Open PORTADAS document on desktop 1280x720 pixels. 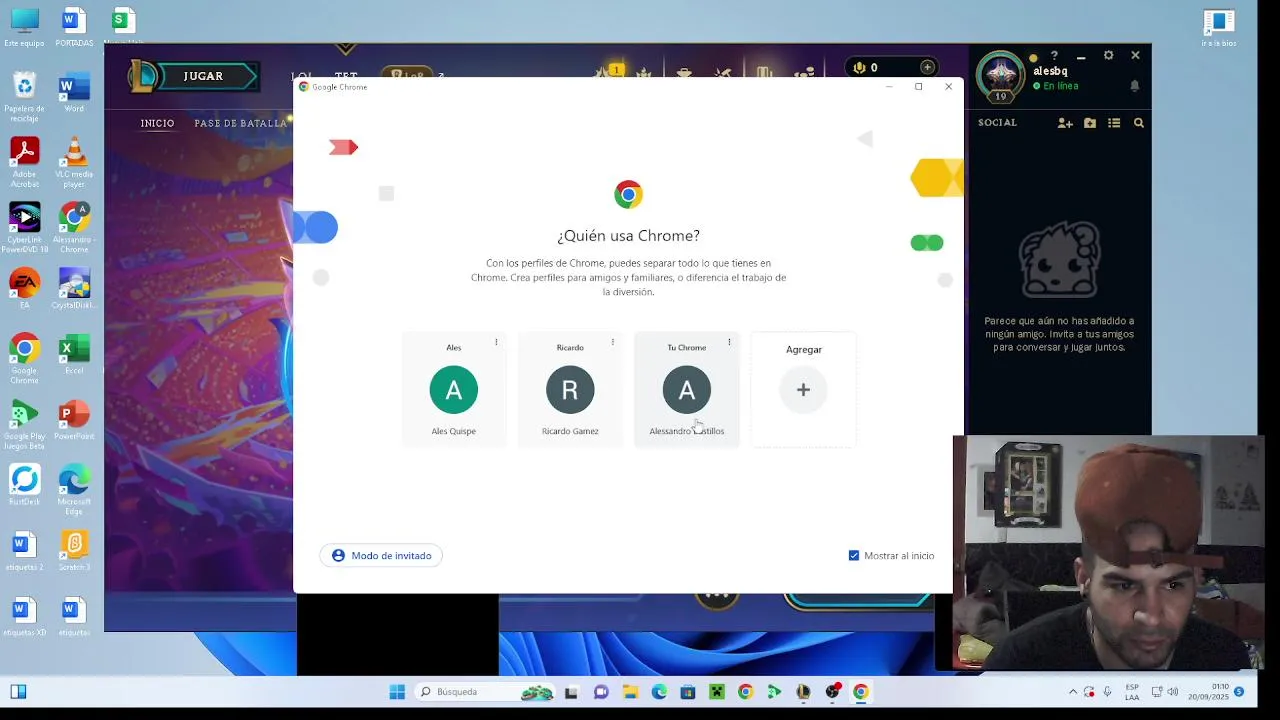coord(74,27)
